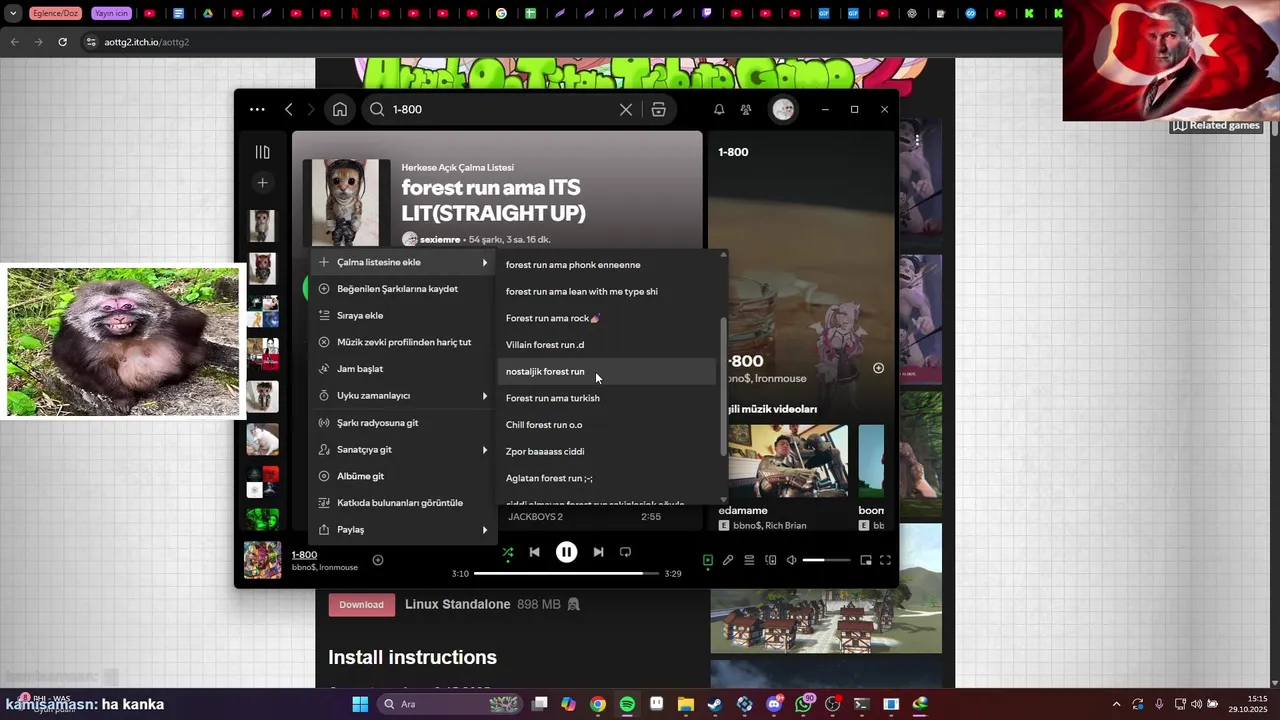Select Forest run ama turkish playlist

point(607,398)
